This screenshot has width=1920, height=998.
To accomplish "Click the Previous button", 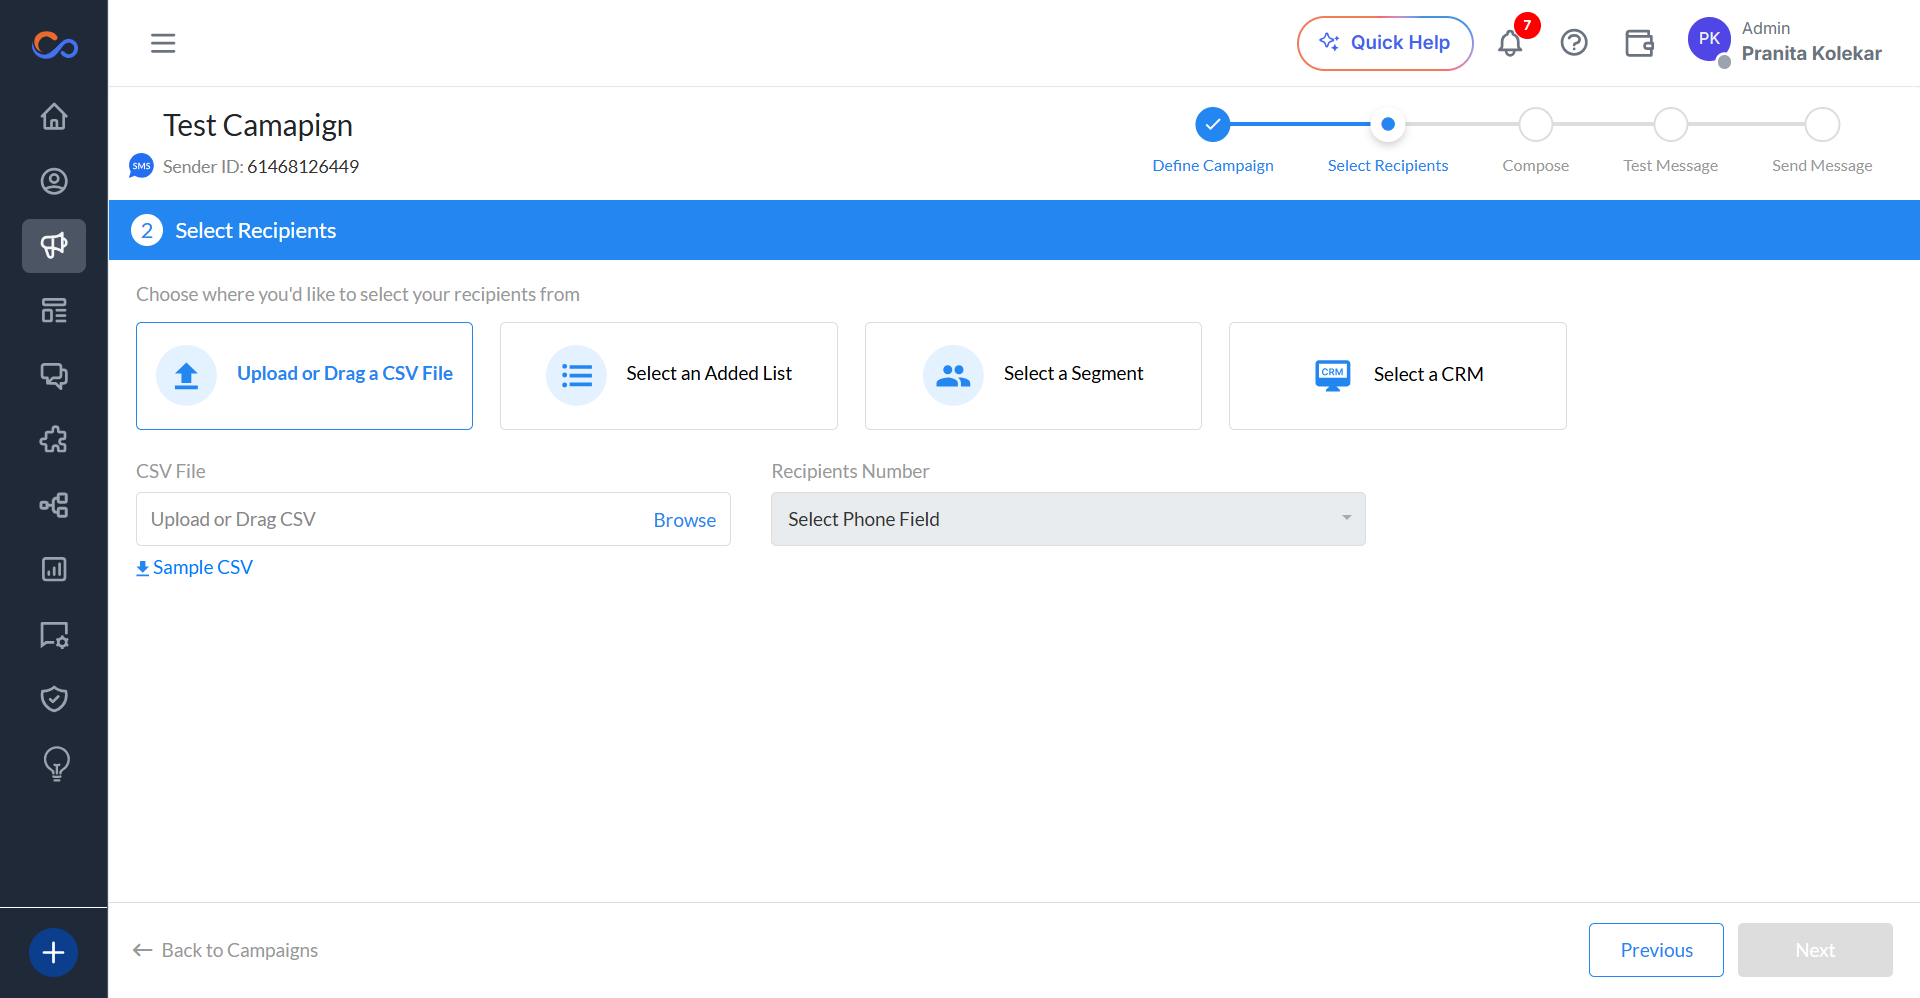I will pyautogui.click(x=1656, y=950).
